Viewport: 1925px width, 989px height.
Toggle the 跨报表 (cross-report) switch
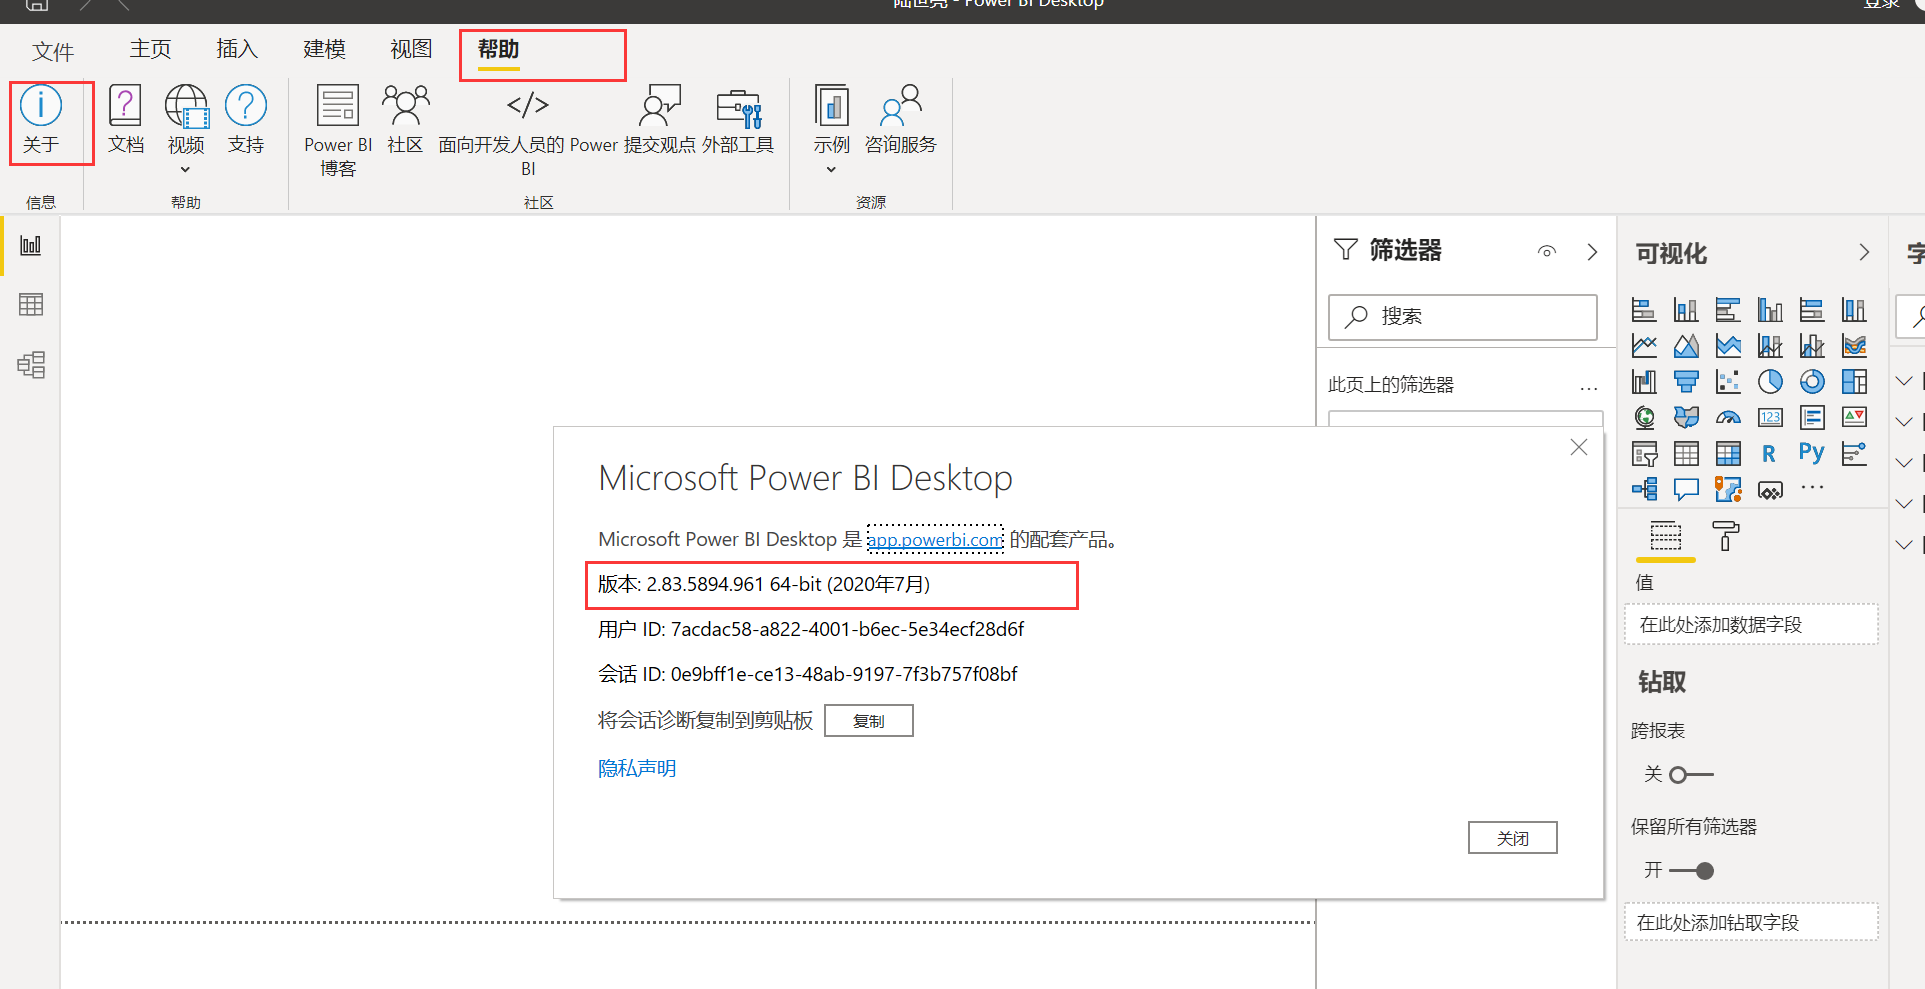tap(1691, 775)
